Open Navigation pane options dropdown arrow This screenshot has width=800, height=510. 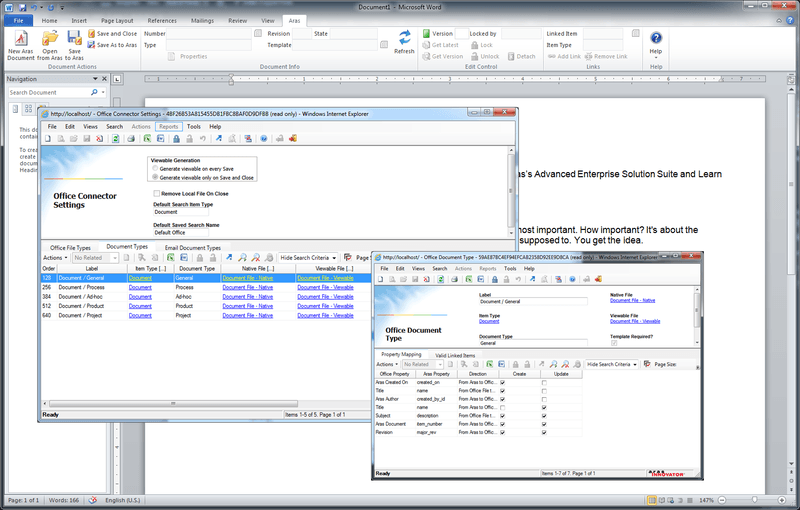[95, 79]
